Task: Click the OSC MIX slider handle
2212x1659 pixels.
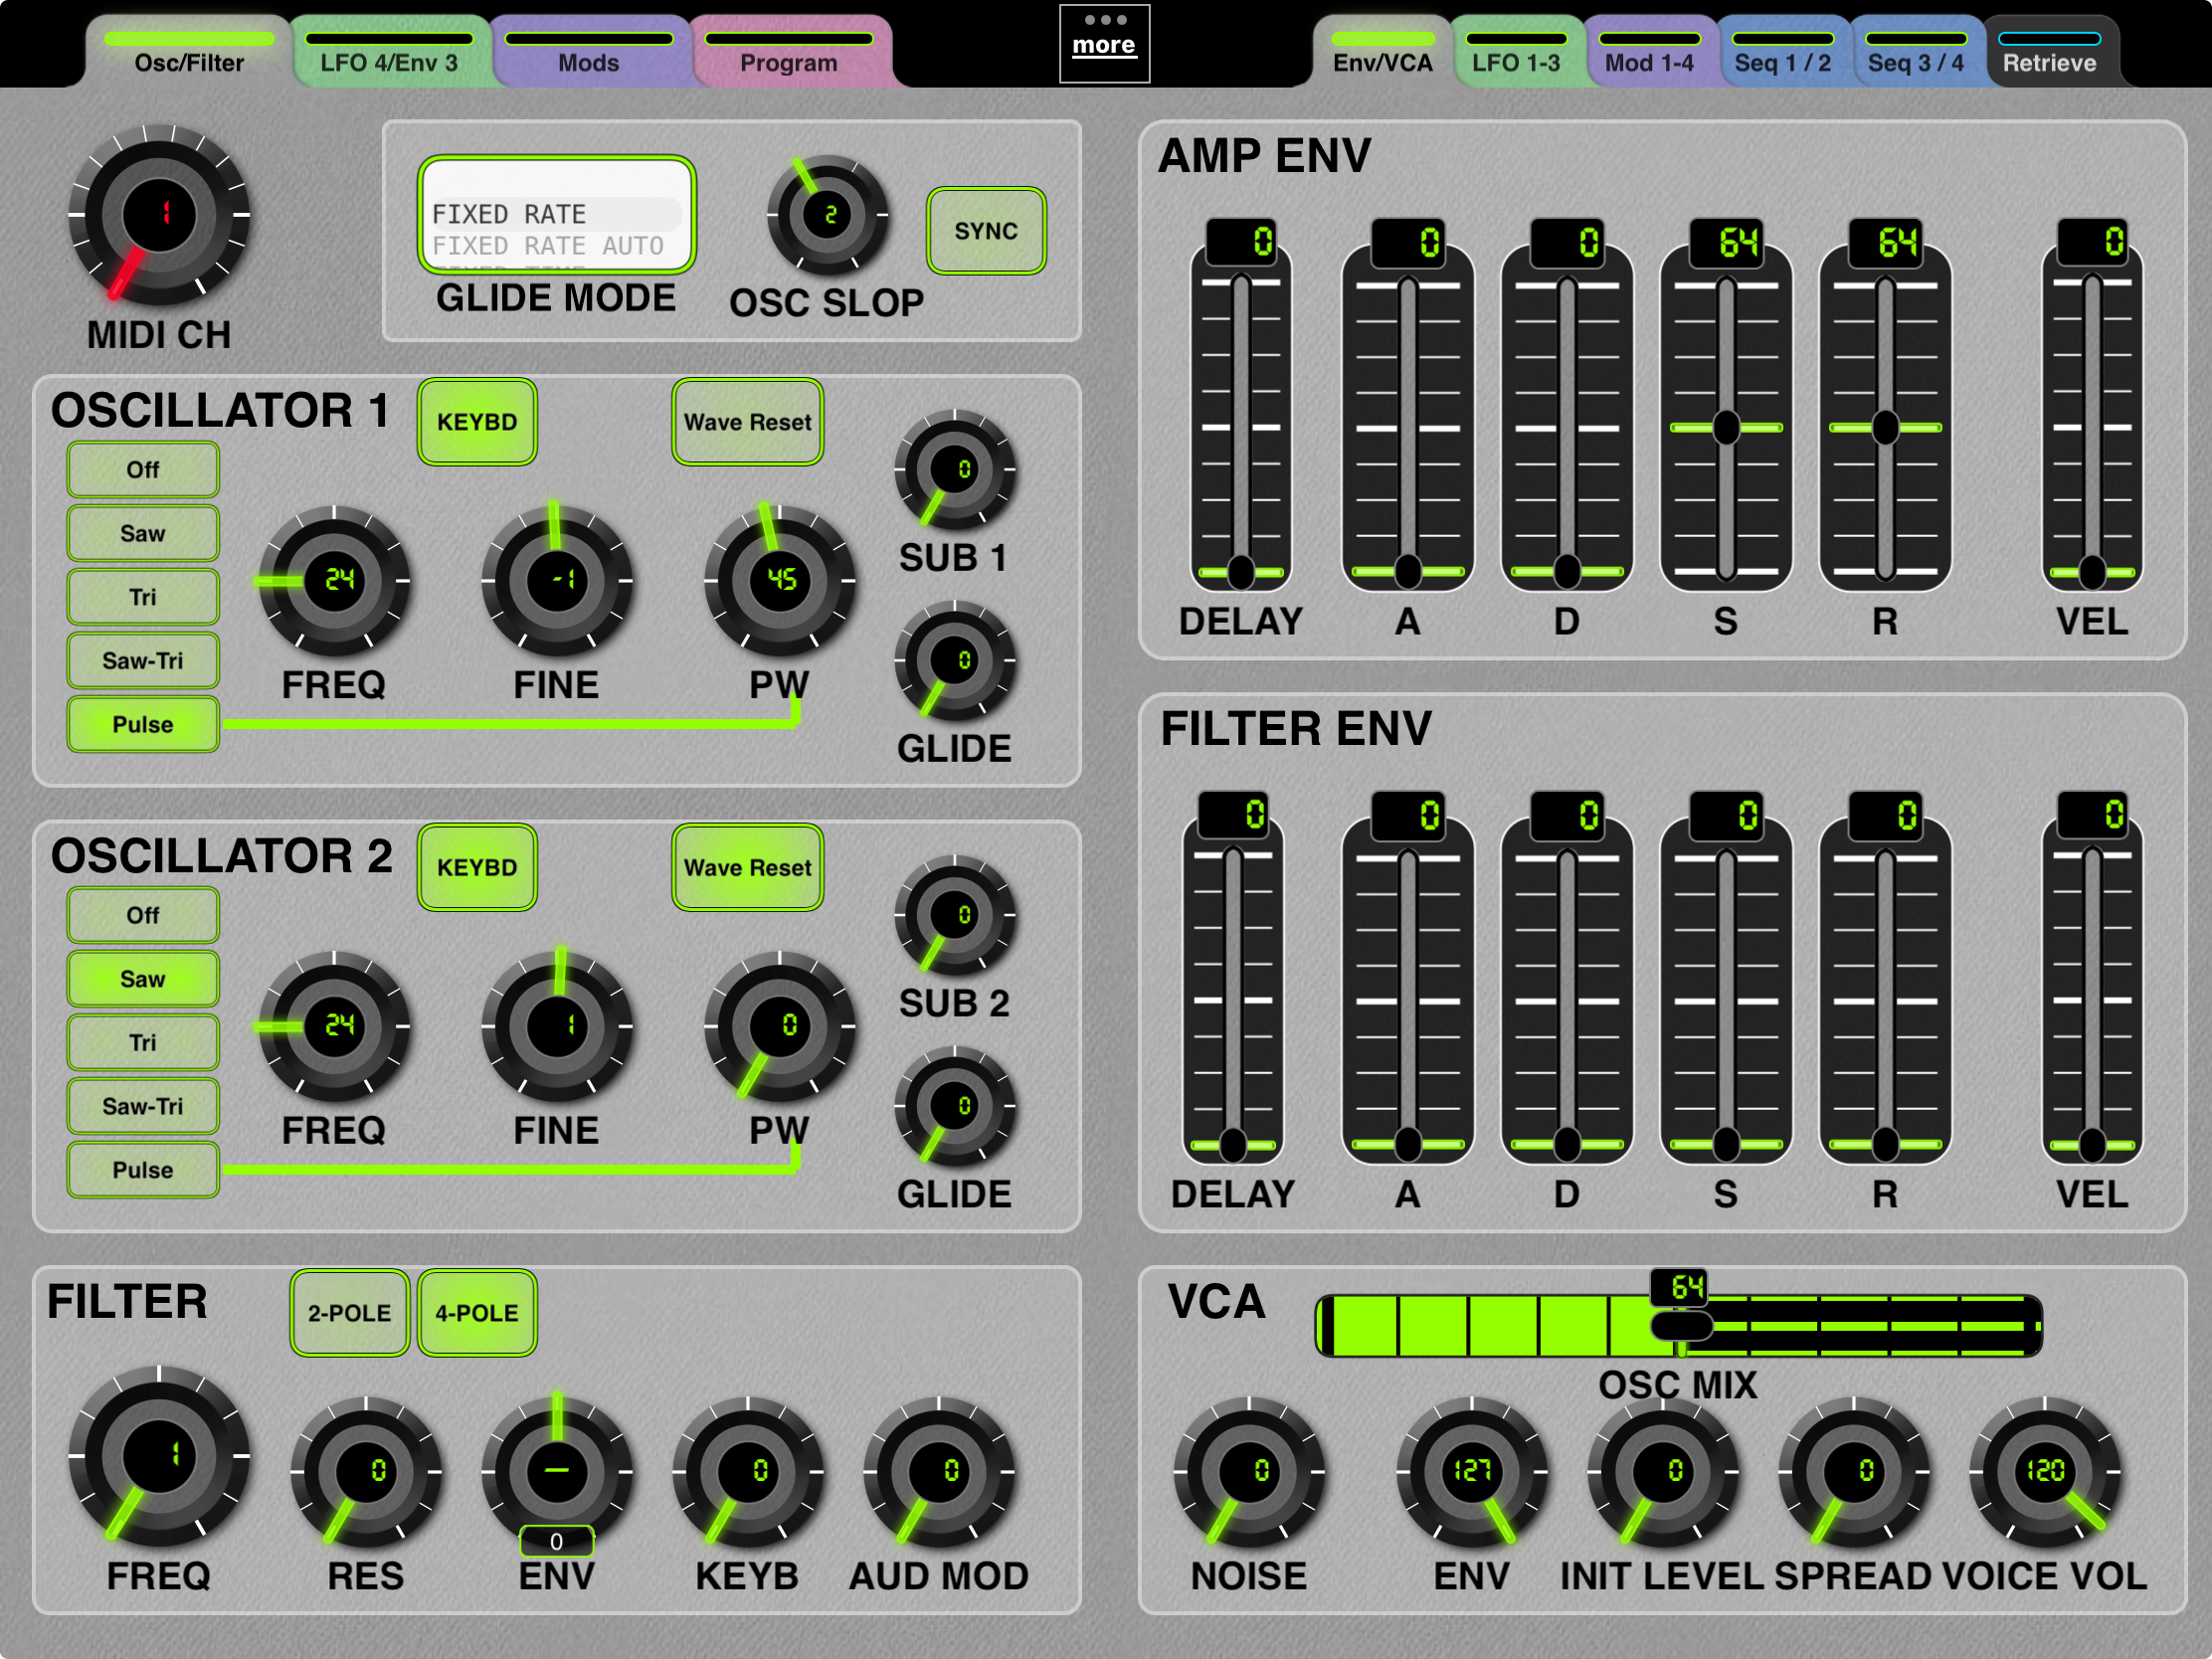Action: pyautogui.click(x=1681, y=1327)
